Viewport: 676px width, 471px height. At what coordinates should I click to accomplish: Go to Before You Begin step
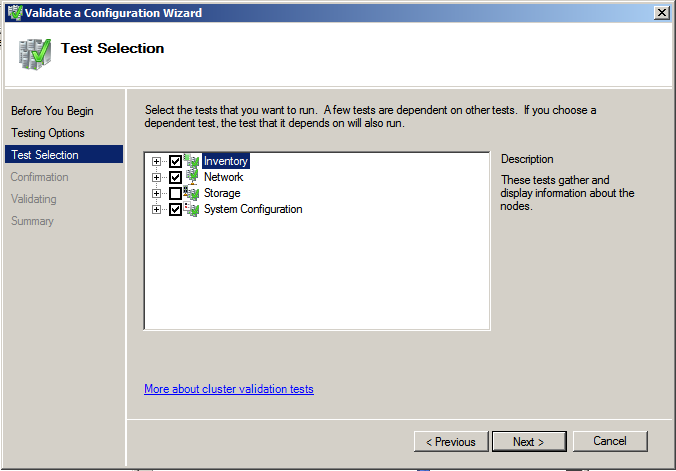tap(52, 111)
